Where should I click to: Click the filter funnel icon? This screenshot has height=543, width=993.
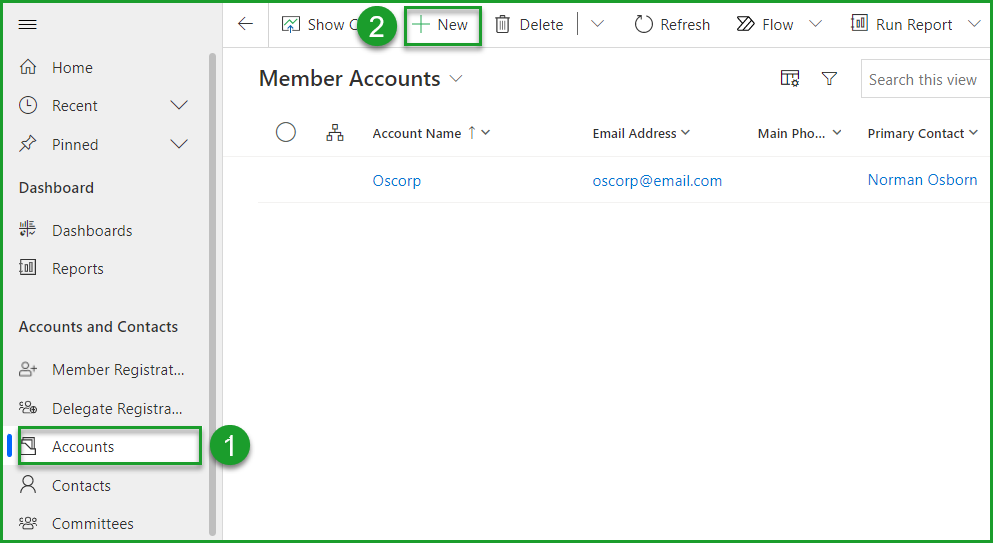click(x=829, y=79)
